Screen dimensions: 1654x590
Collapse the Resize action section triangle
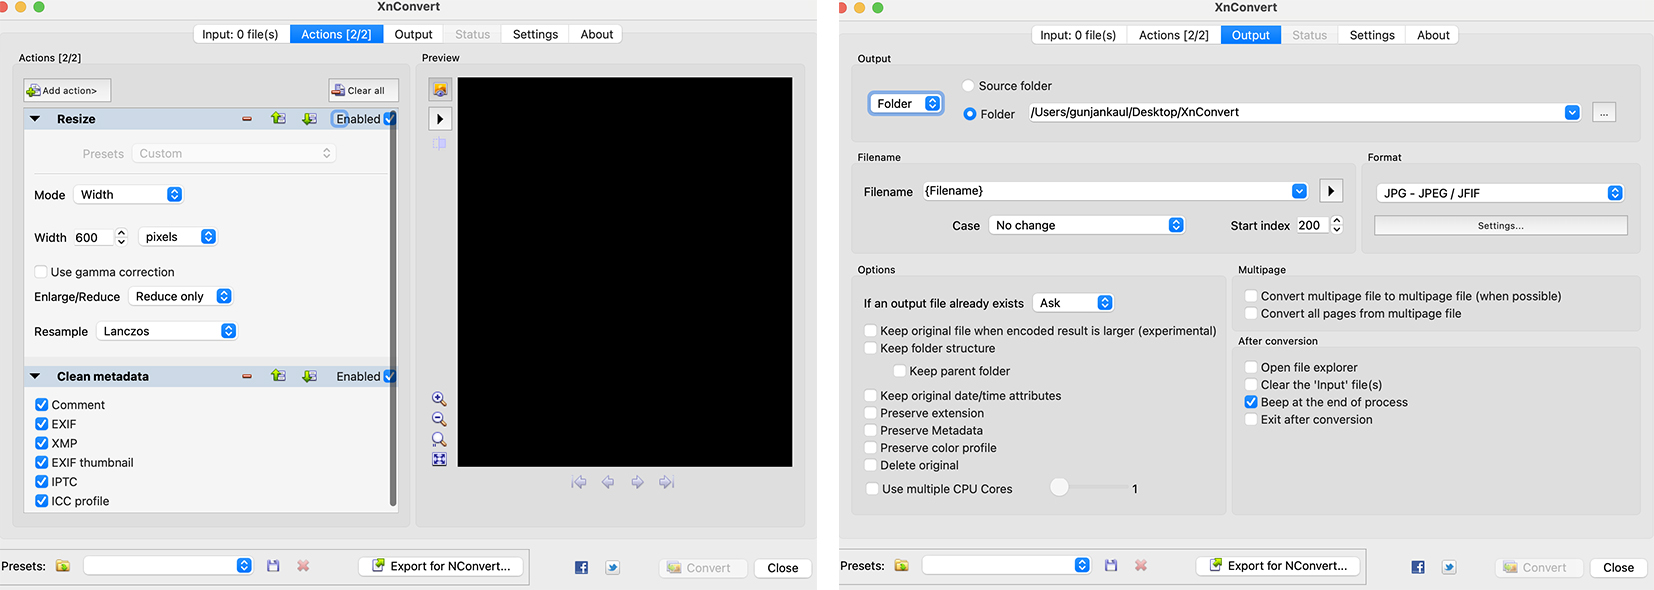point(35,119)
